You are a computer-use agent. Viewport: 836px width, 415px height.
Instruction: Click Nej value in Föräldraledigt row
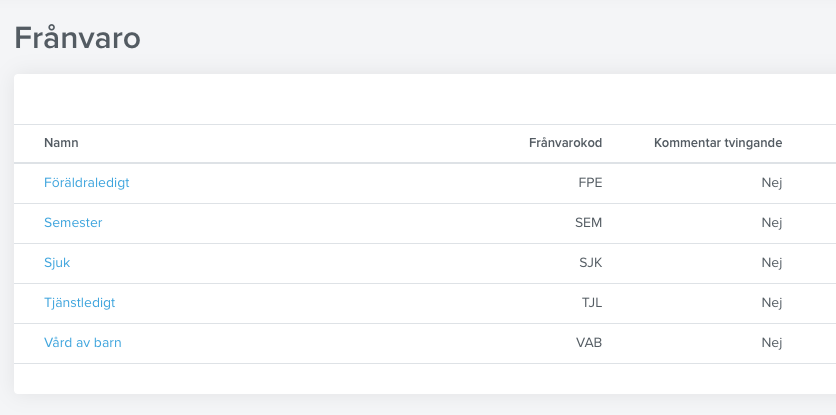click(771, 183)
